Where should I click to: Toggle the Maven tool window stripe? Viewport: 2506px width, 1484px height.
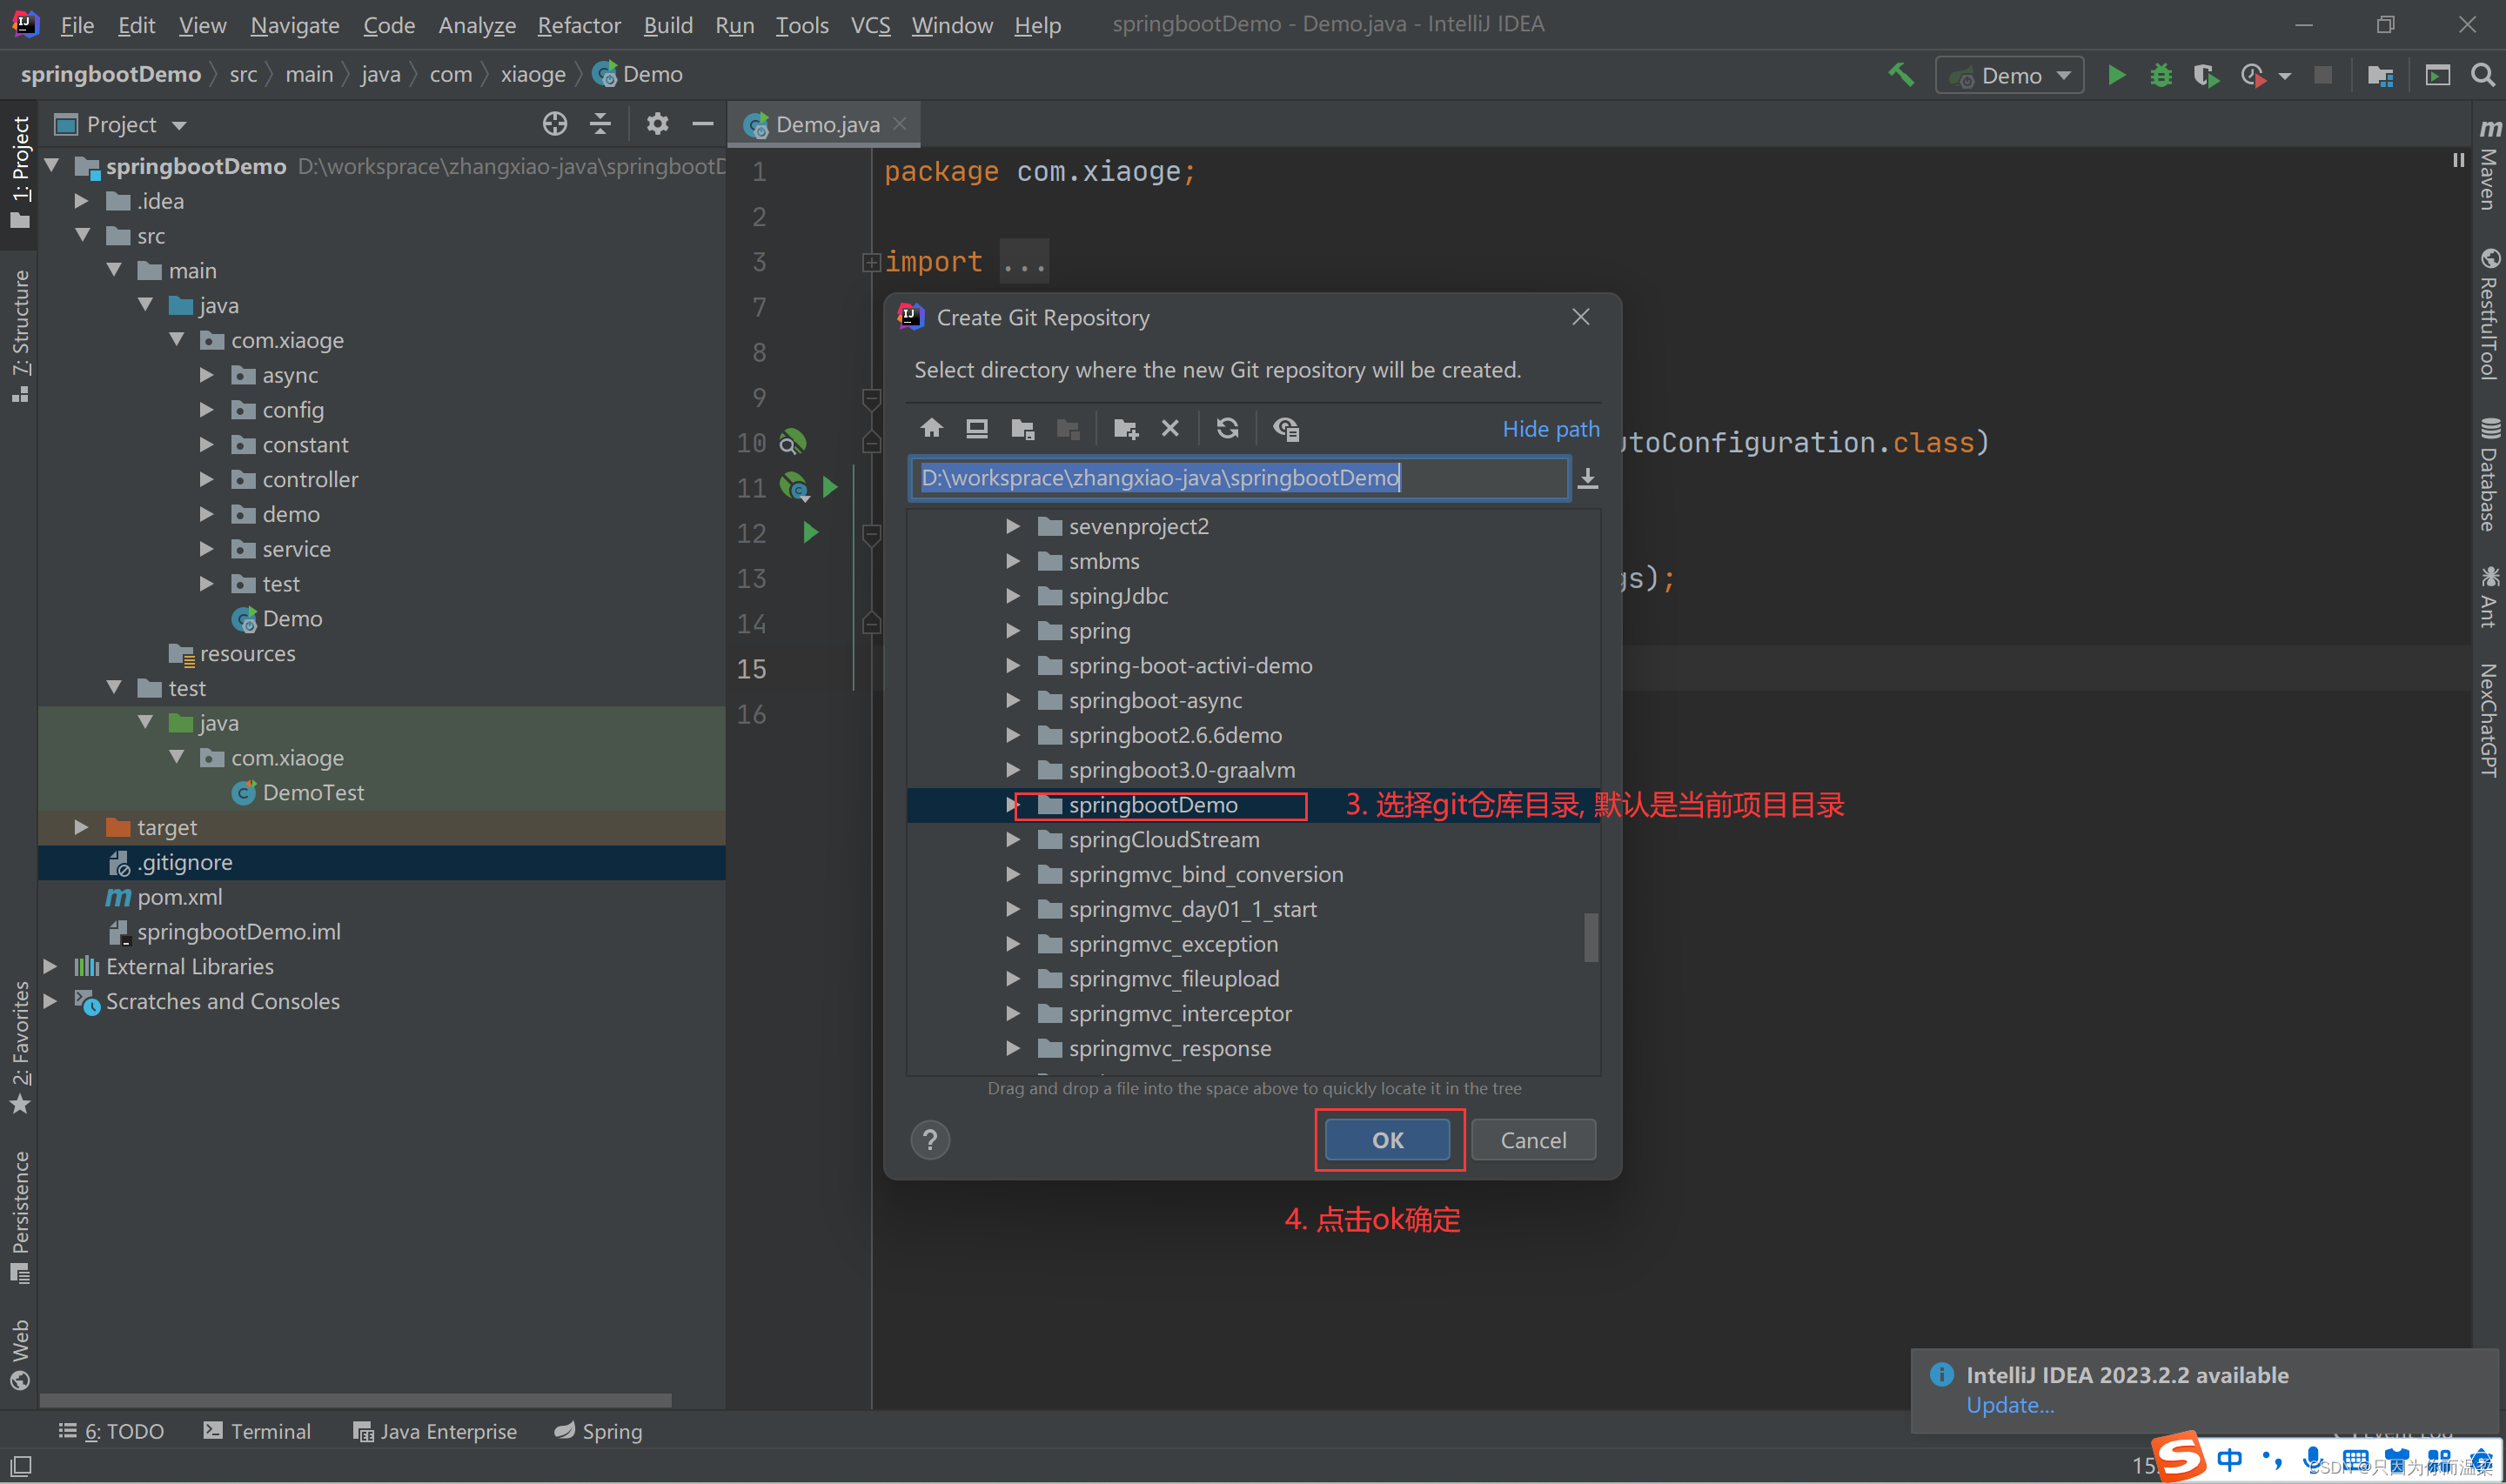point(2488,165)
